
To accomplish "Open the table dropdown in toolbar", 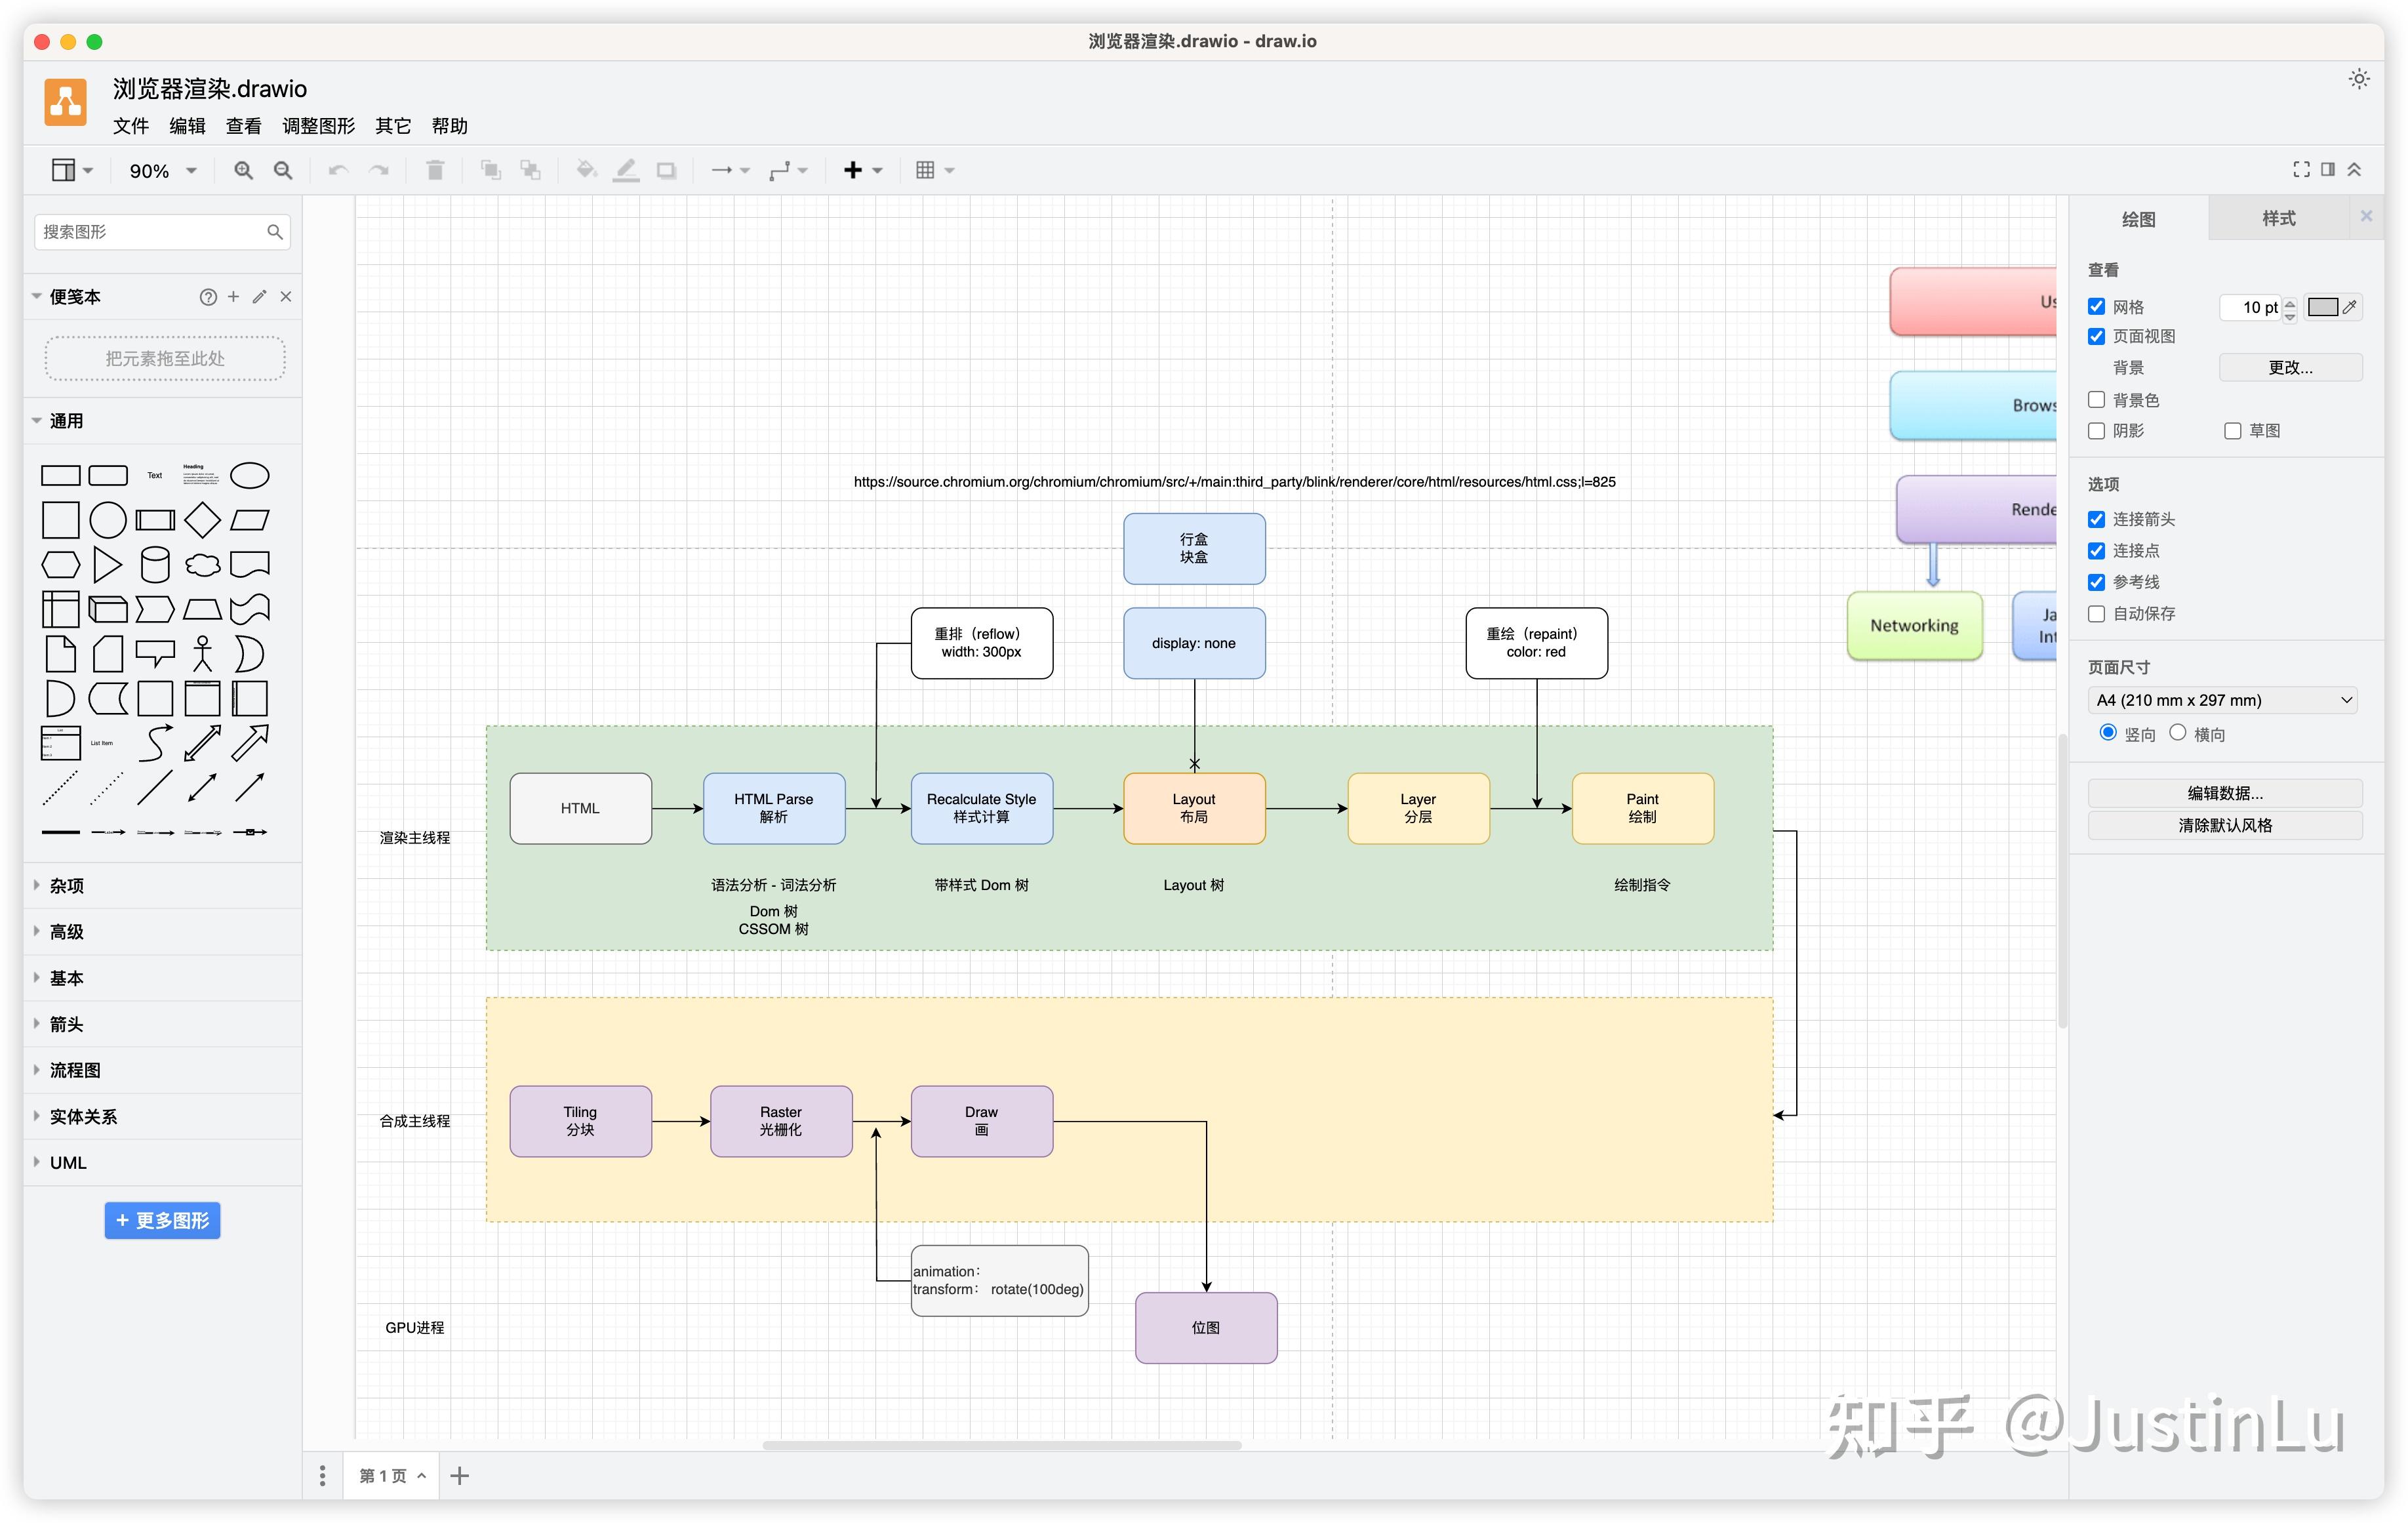I will 935,170.
